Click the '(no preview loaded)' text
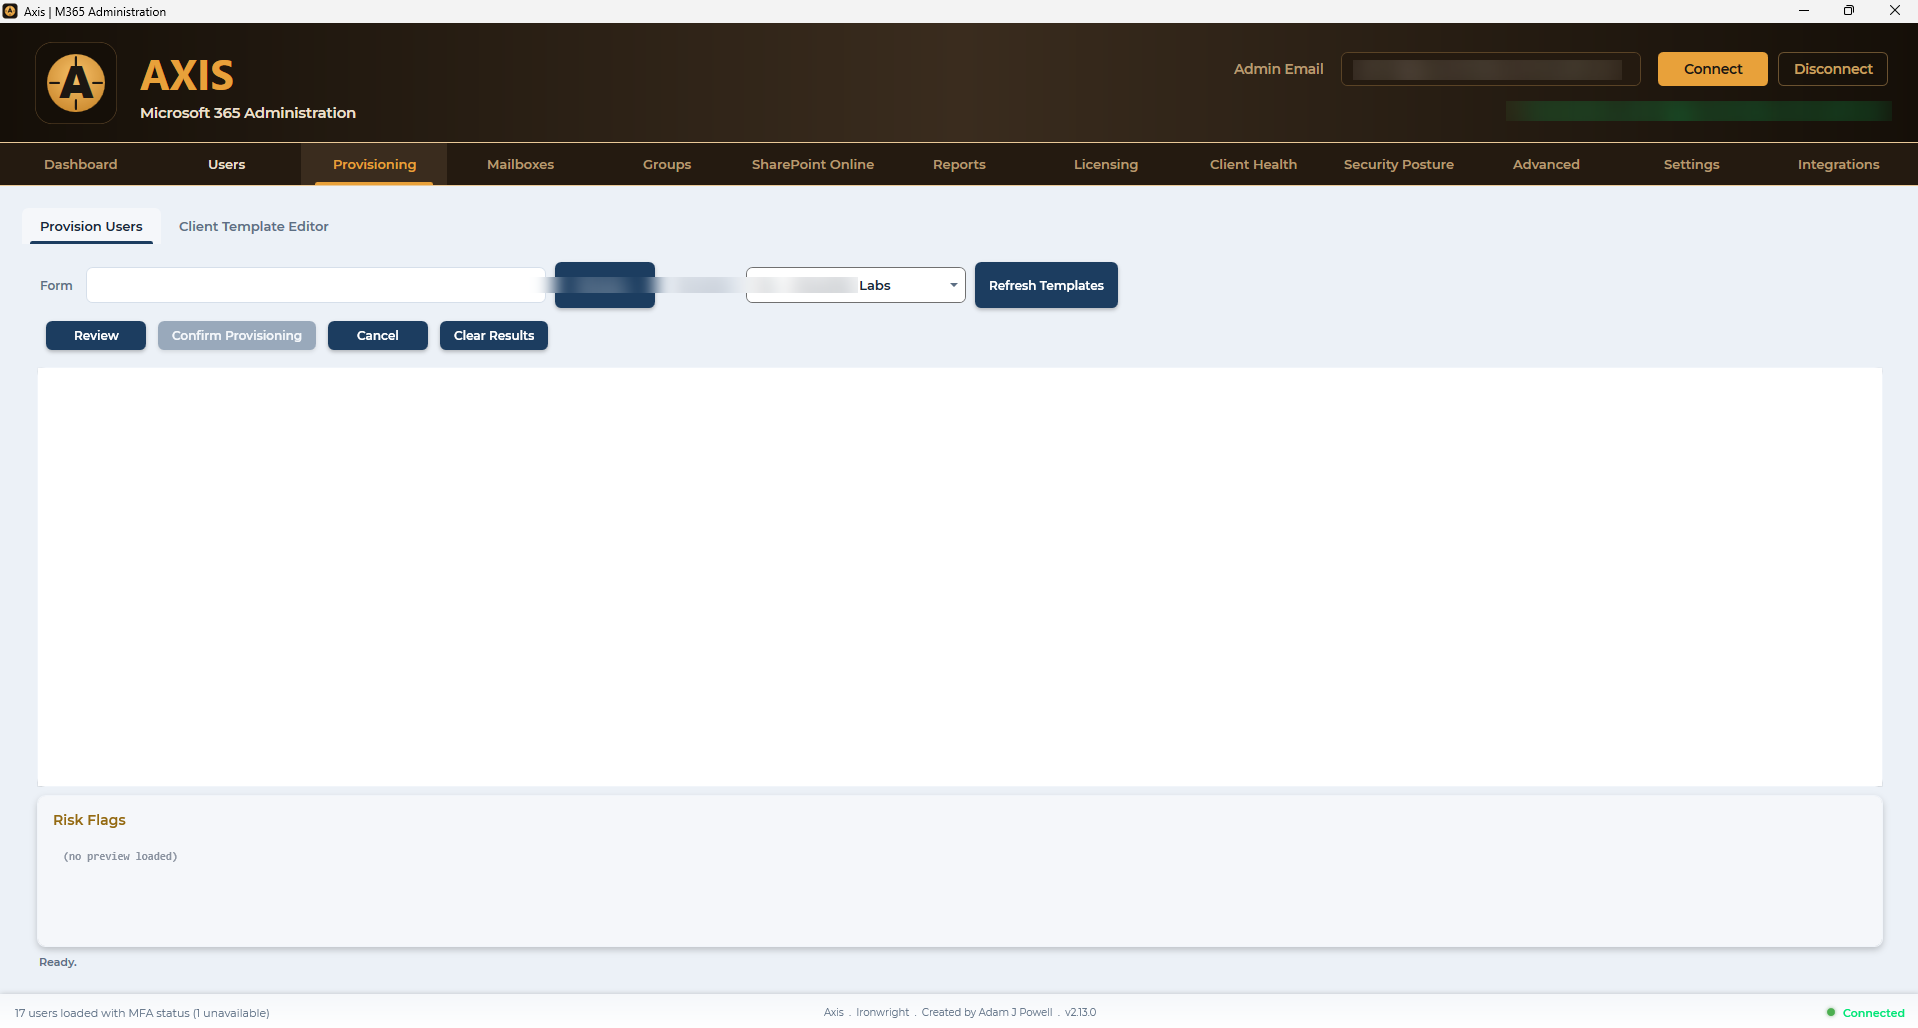 tap(120, 857)
